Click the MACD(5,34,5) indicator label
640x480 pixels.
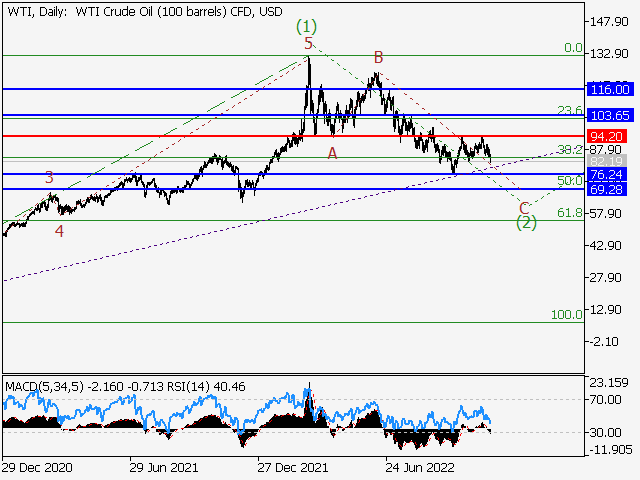click(x=44, y=387)
